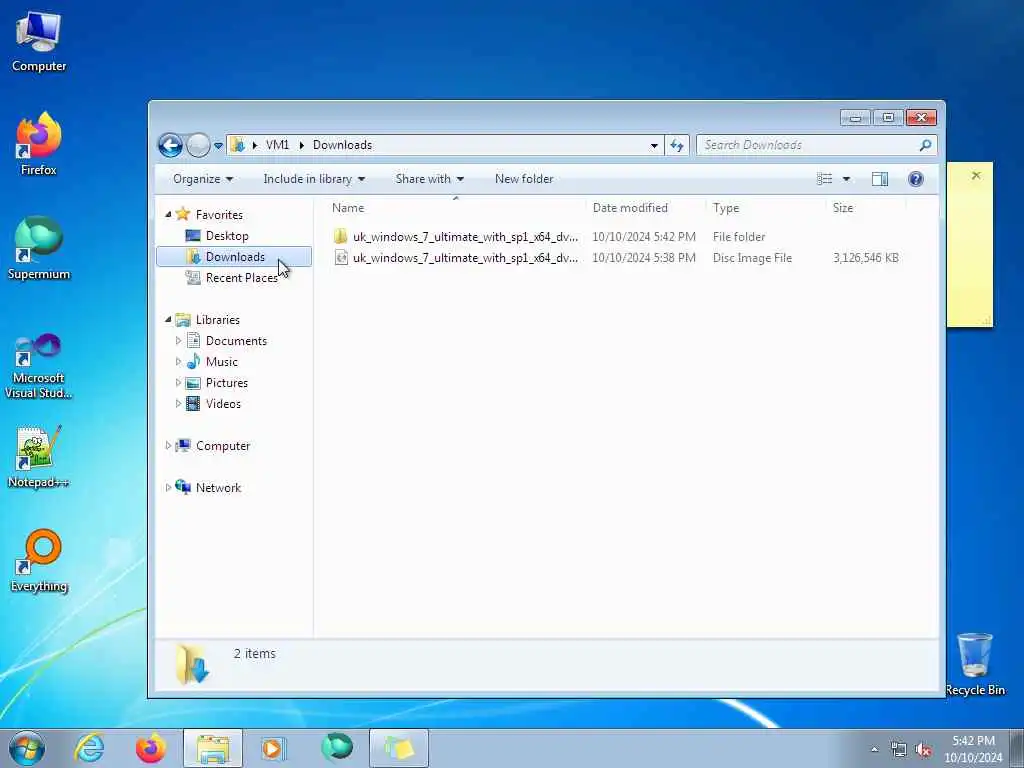The image size is (1024, 768).
Task: Click the Show desktop strip beside the clock
Action: pyautogui.click(x=1017, y=748)
